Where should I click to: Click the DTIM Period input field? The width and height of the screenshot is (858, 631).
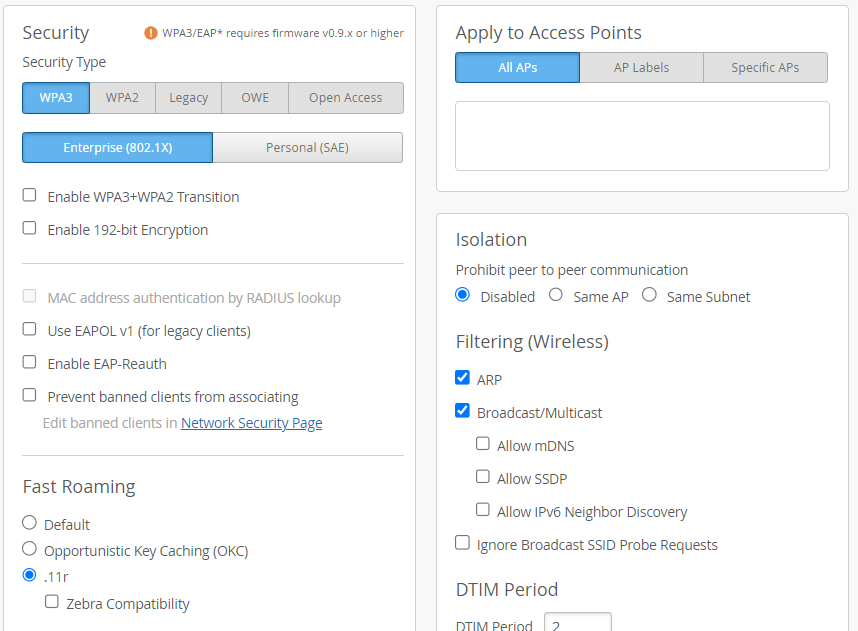click(x=577, y=624)
